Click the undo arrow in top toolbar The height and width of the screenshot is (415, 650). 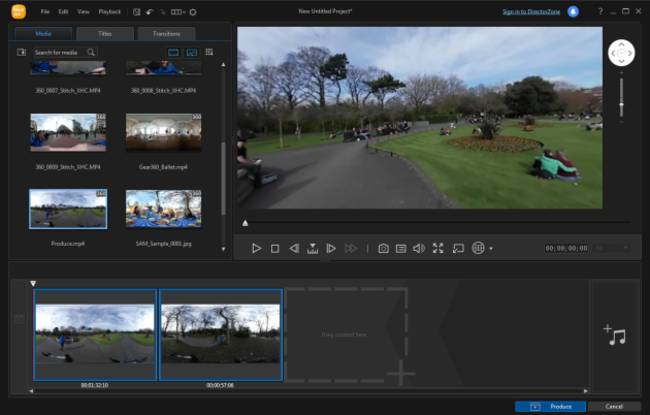pos(149,12)
